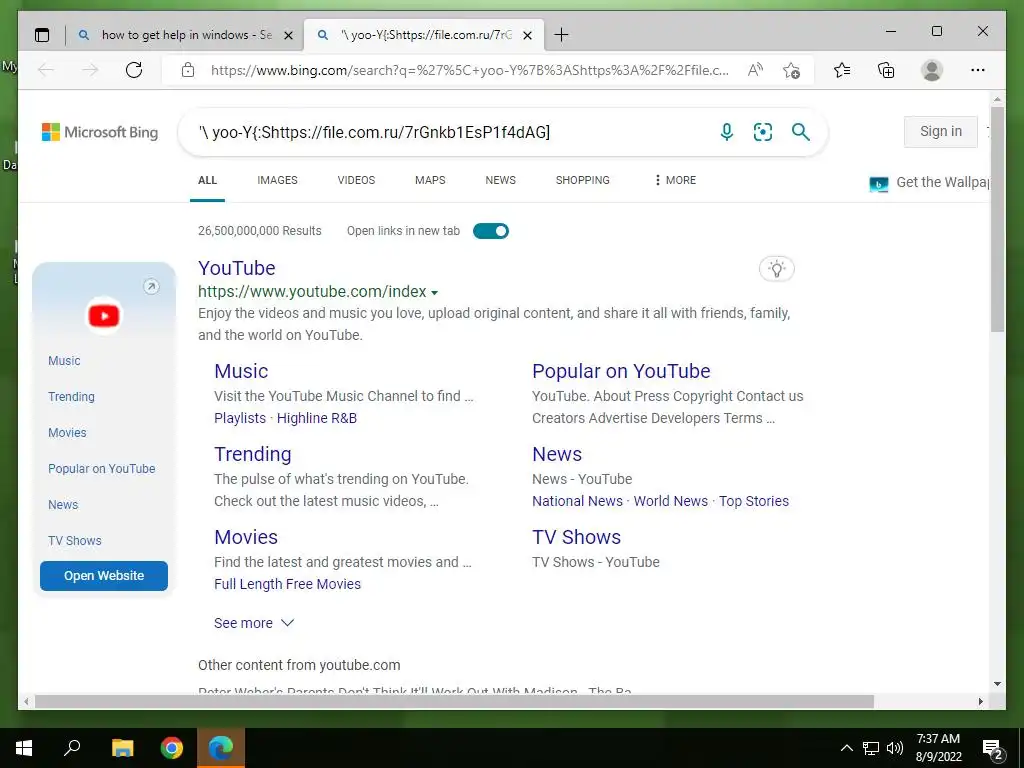Click the YouTube logo in side card
The height and width of the screenshot is (768, 1024).
tap(104, 316)
